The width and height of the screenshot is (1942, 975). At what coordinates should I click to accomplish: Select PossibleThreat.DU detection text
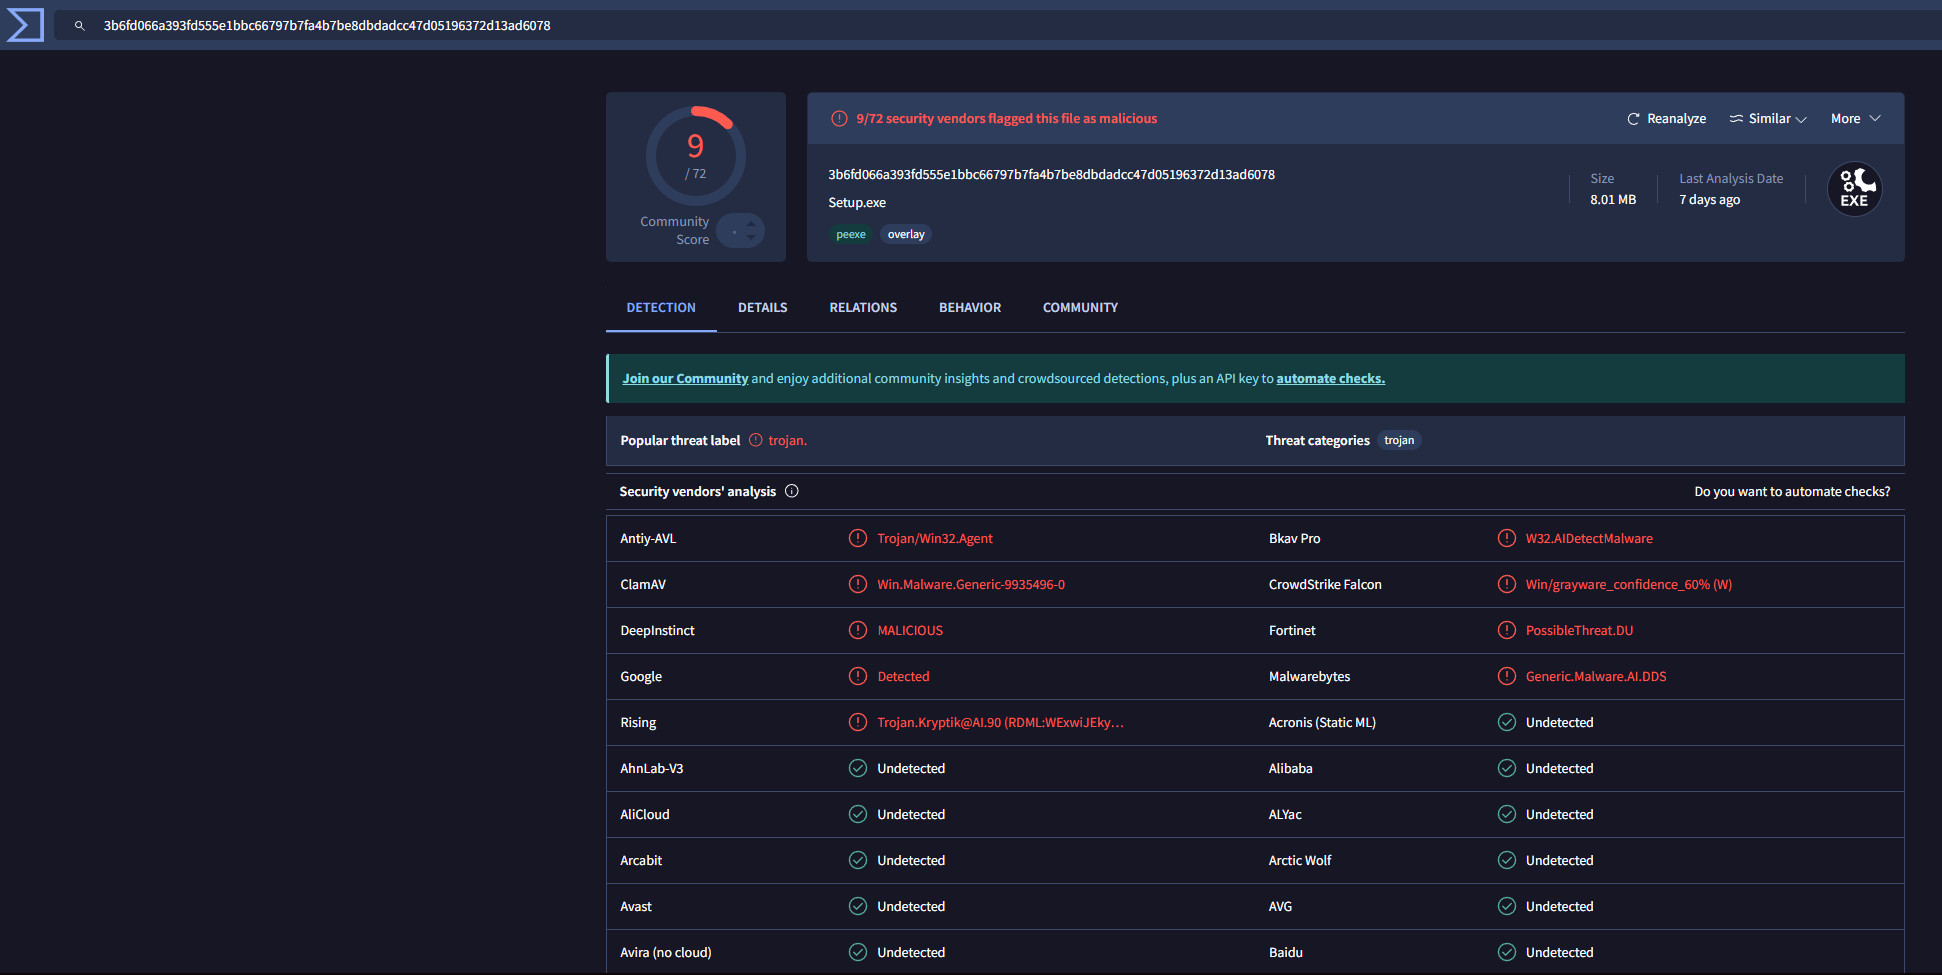(x=1579, y=631)
